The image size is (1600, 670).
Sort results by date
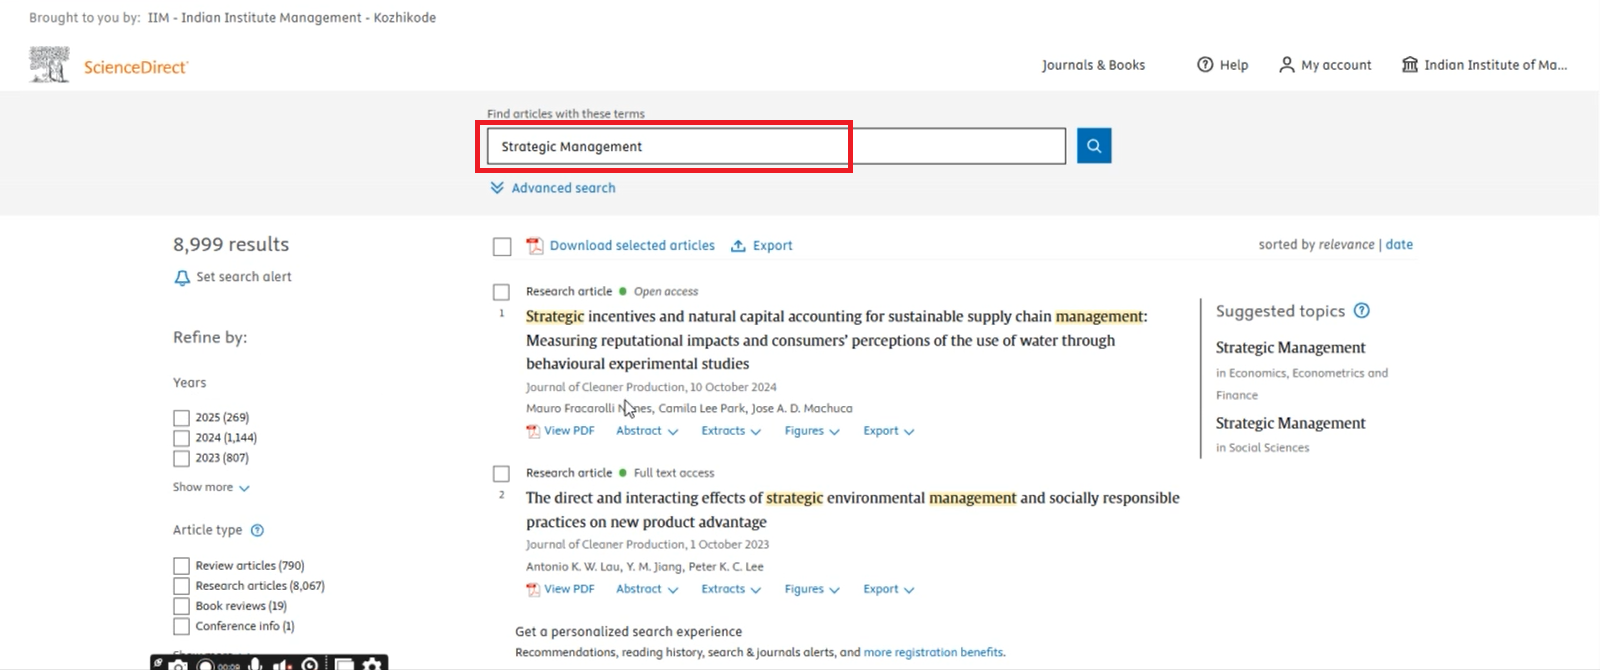(1399, 244)
